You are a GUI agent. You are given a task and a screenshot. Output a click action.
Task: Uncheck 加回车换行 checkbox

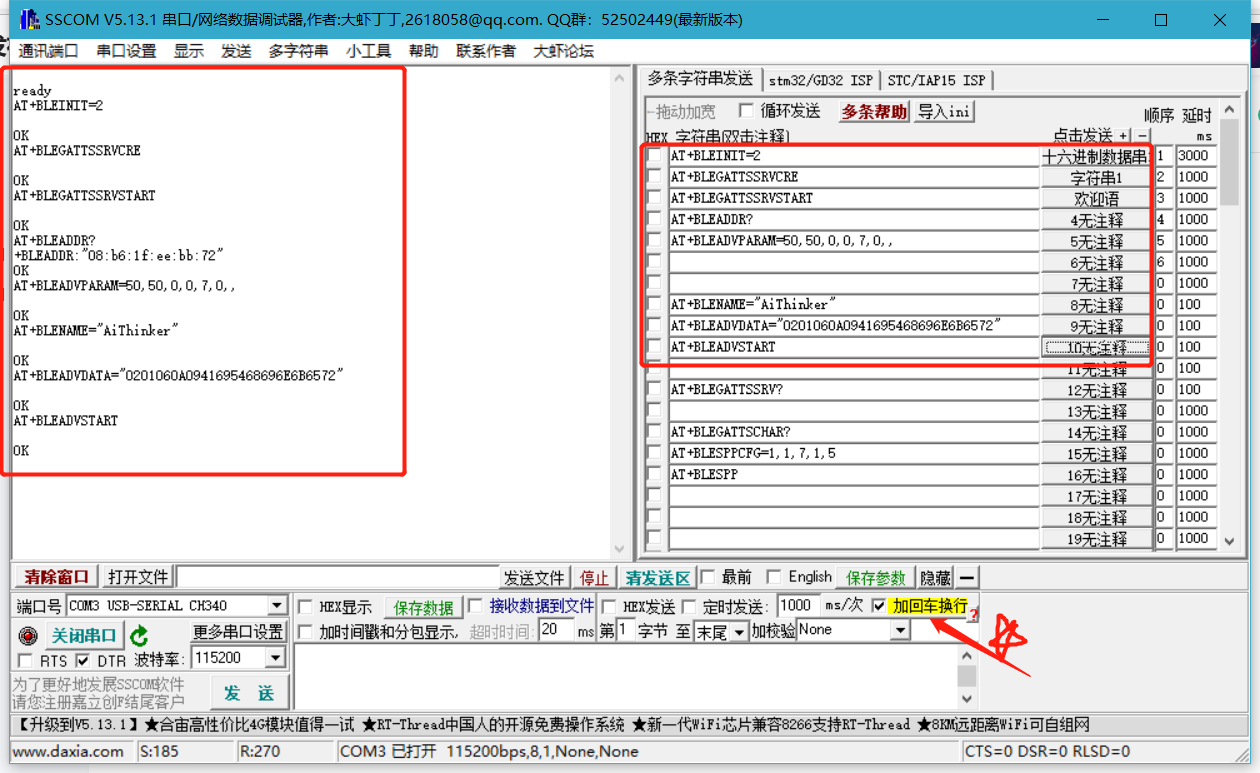(878, 606)
